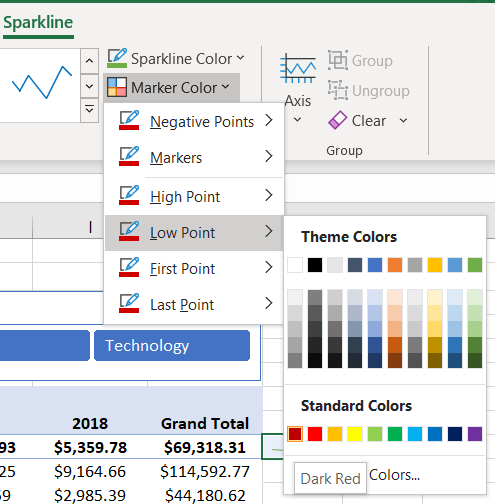Select the High Point menu entry
Image resolution: width=495 pixels, height=504 pixels.
click(x=194, y=196)
